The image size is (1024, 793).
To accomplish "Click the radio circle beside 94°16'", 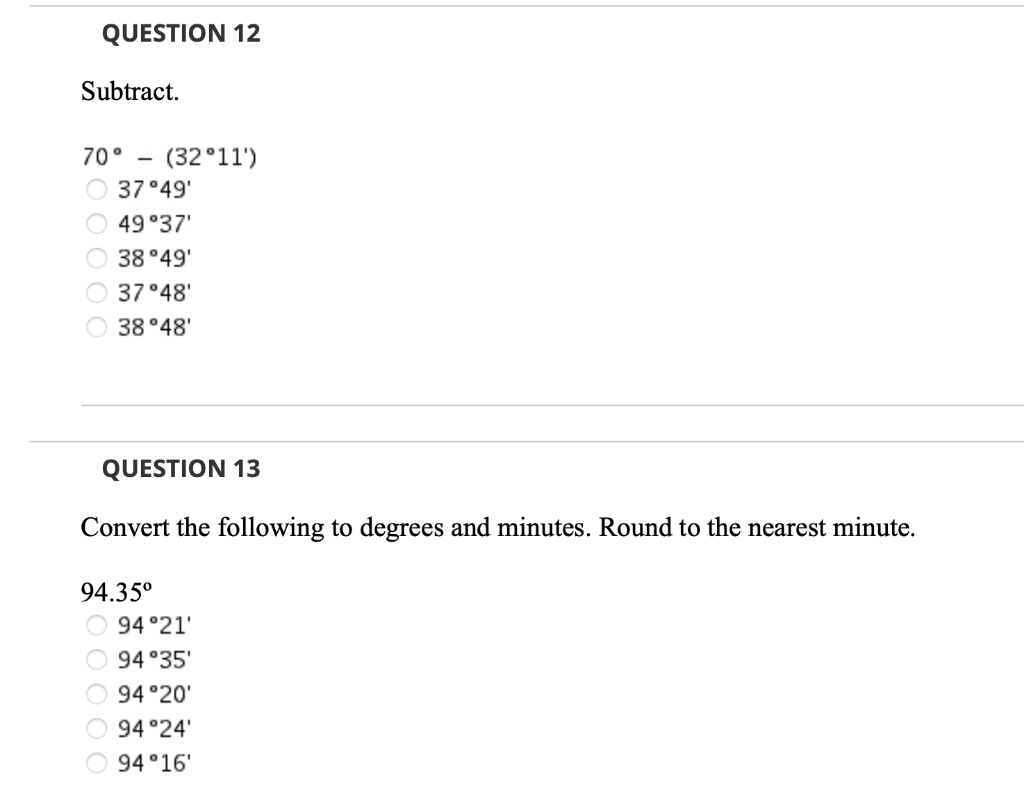I will coord(97,761).
